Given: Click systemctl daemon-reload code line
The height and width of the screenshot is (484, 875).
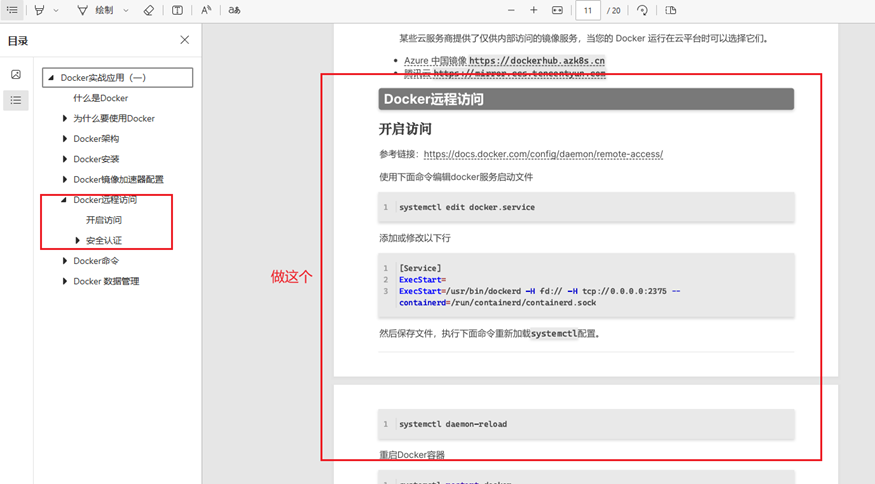Looking at the screenshot, I should click(453, 424).
